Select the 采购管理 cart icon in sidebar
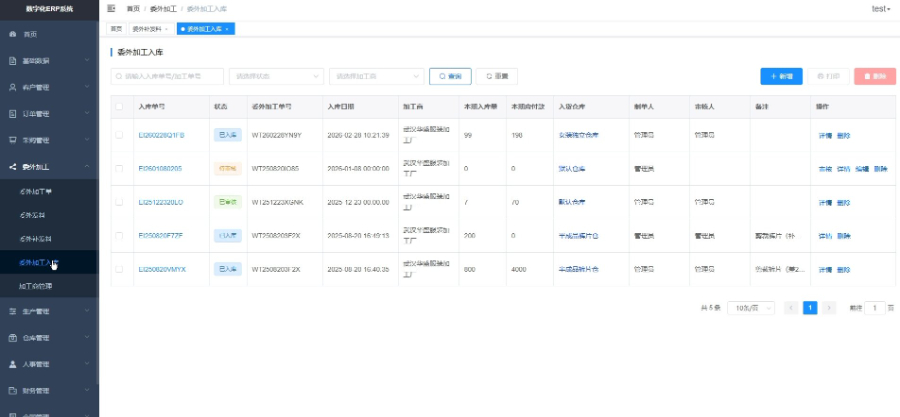Image resolution: width=900 pixels, height=417 pixels. pos(12,140)
